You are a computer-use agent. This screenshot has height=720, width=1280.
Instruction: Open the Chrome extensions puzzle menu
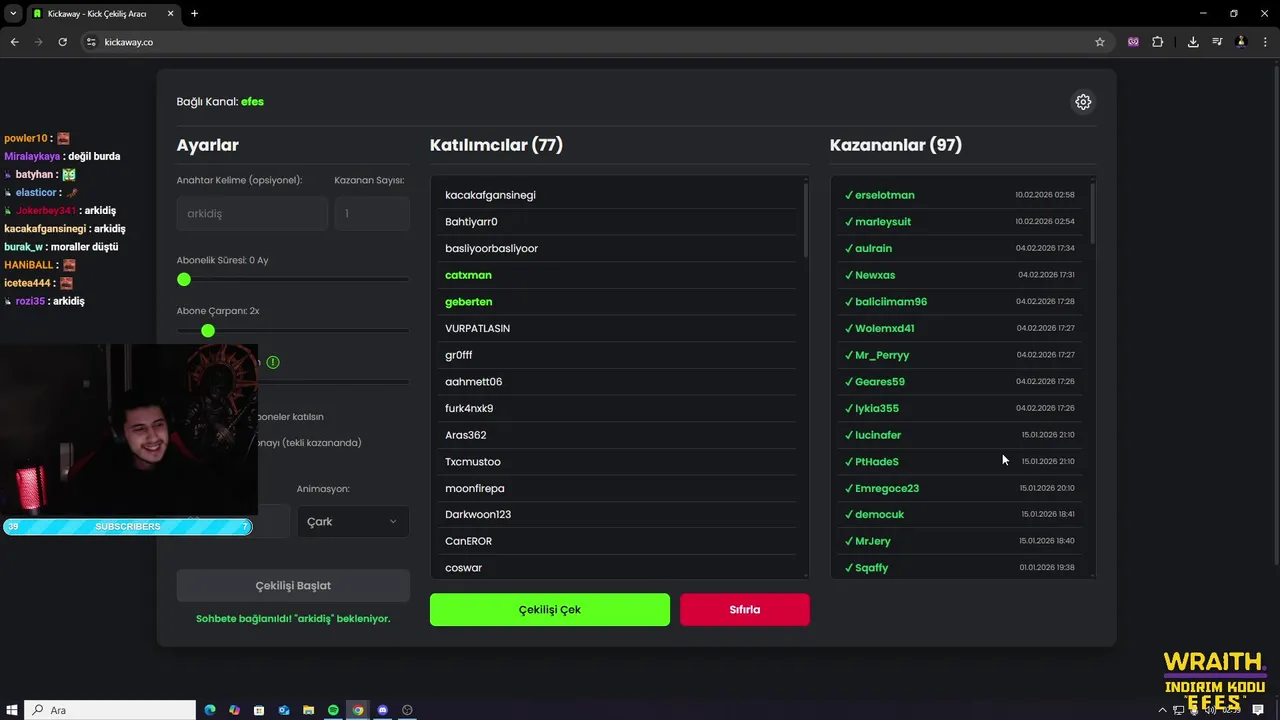[1158, 42]
